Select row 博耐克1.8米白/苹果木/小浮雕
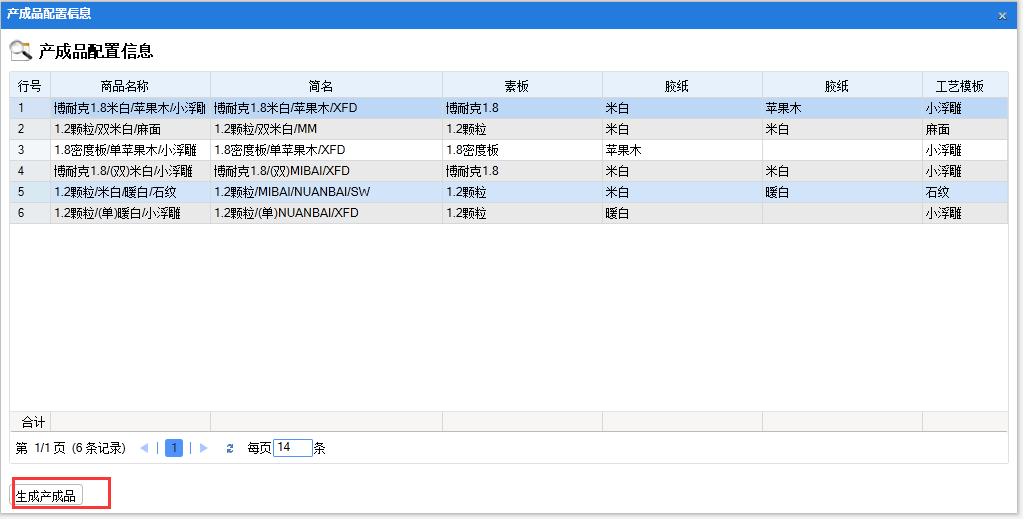 click(509, 108)
